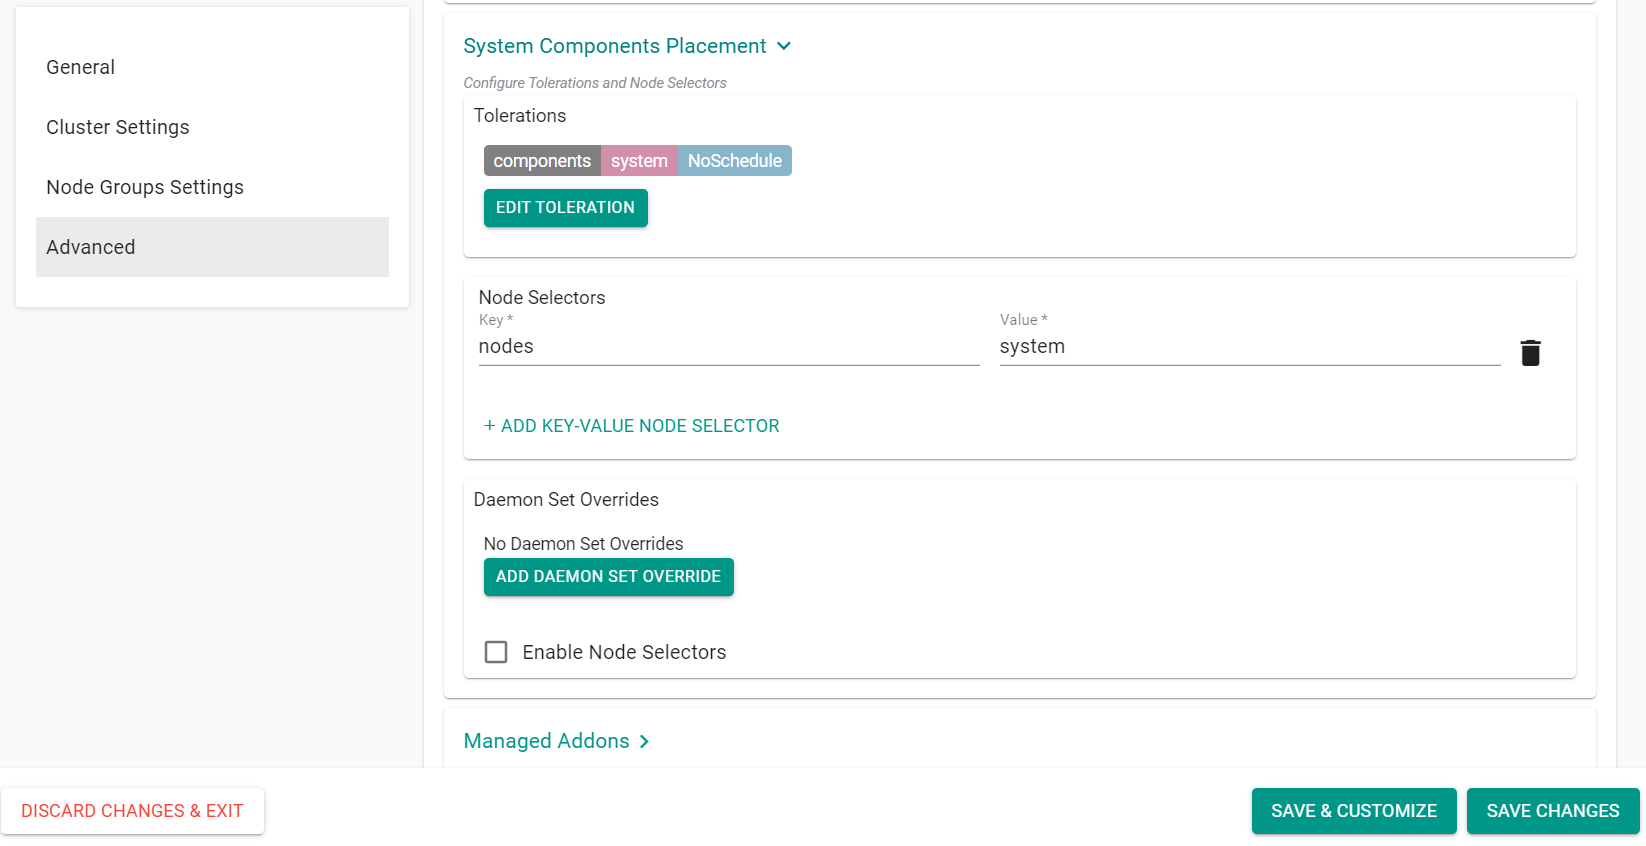Collapse System Components Placement section
Screen dimensions: 1646x846
pyautogui.click(x=627, y=46)
